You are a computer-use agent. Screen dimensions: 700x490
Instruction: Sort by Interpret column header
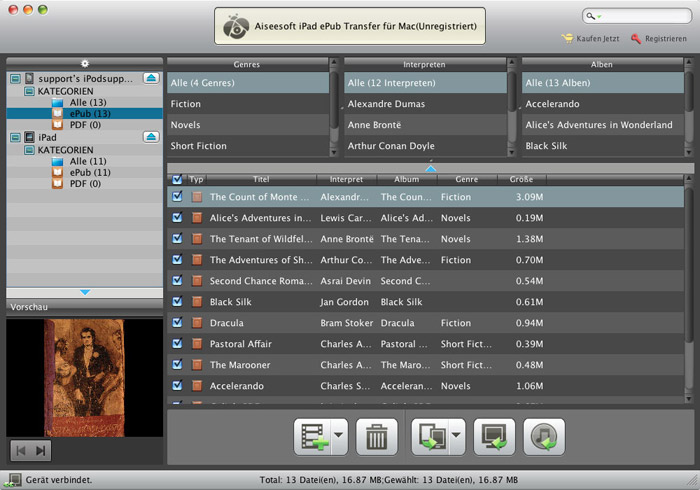click(346, 179)
